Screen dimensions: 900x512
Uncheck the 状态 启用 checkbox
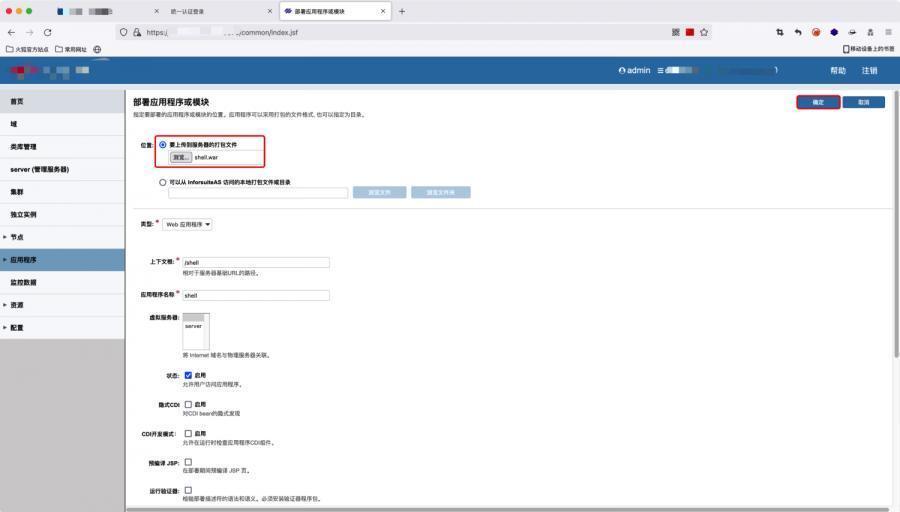188,375
